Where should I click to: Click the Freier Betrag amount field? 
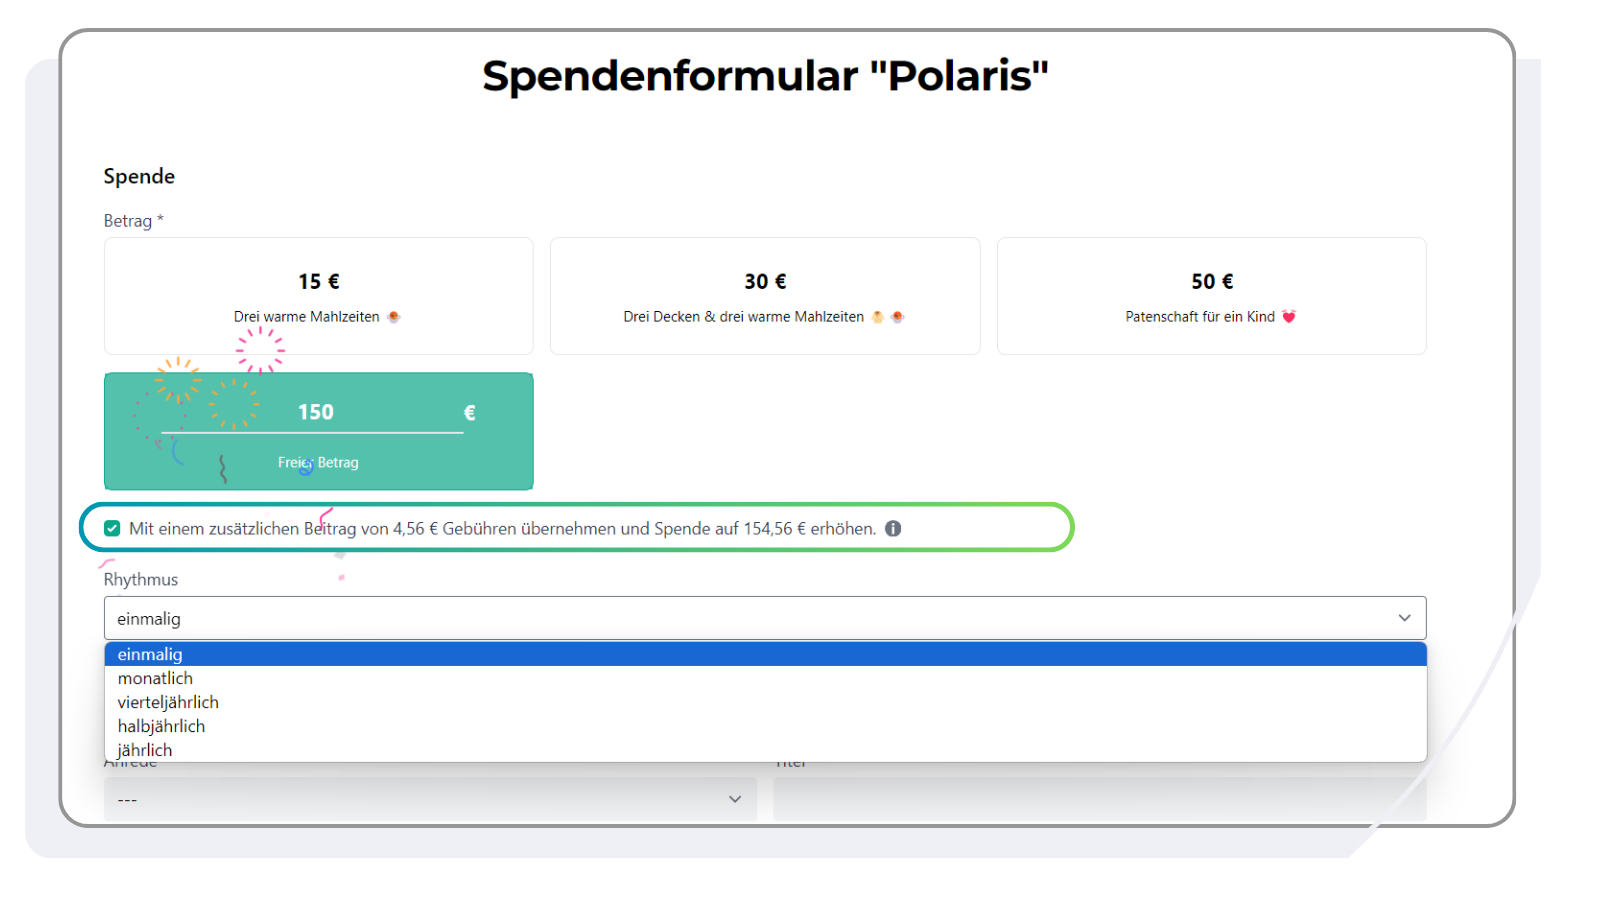318,412
